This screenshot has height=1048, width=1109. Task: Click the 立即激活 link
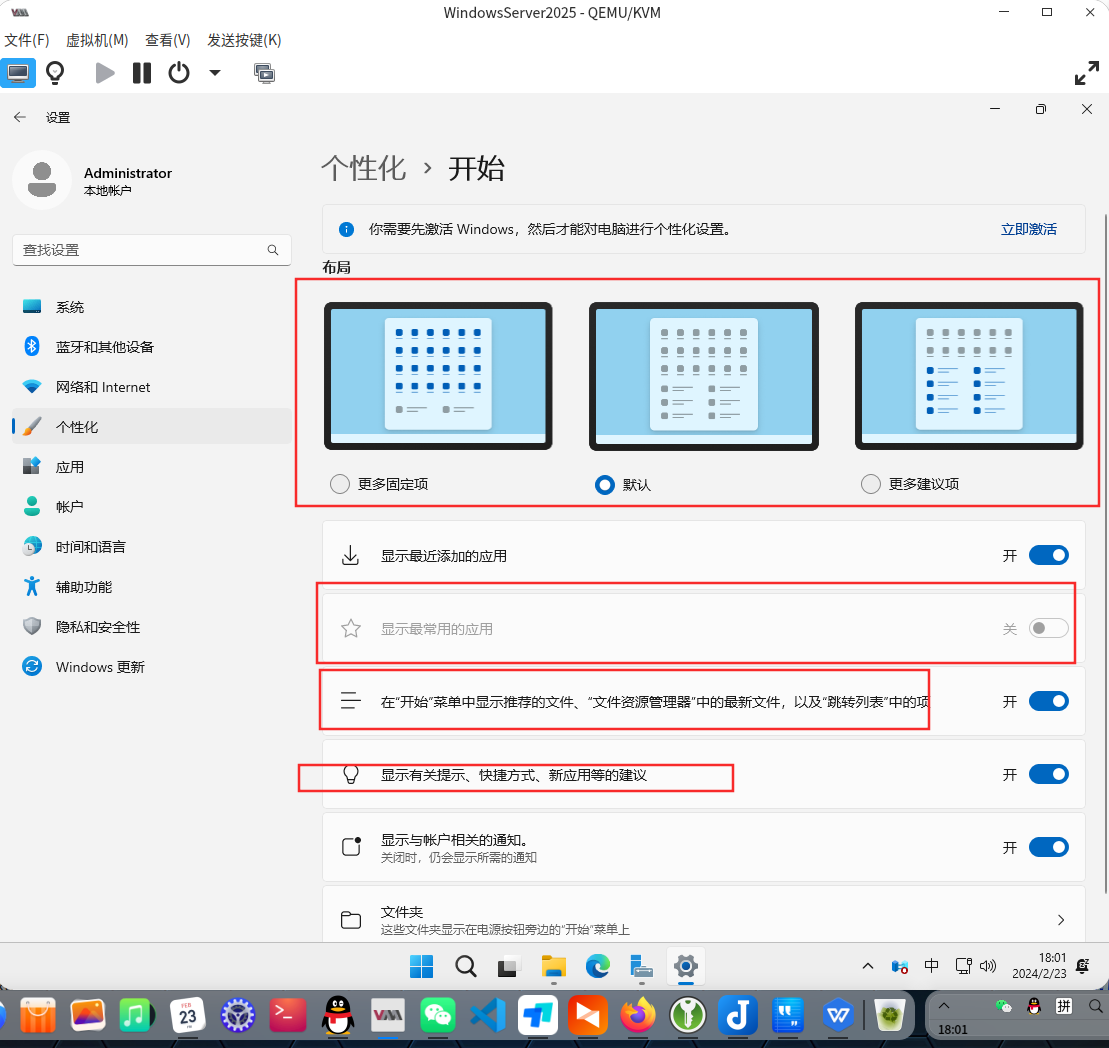tap(1028, 229)
